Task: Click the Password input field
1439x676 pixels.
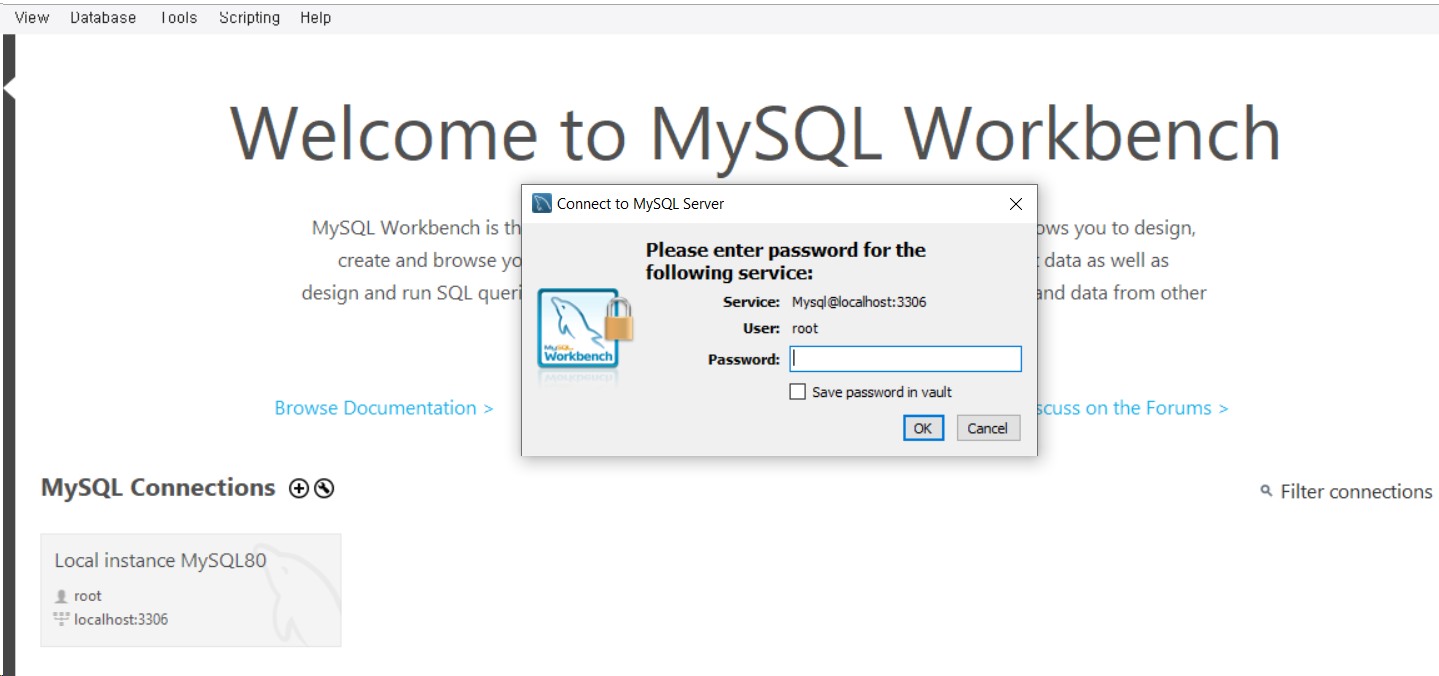Action: click(905, 359)
